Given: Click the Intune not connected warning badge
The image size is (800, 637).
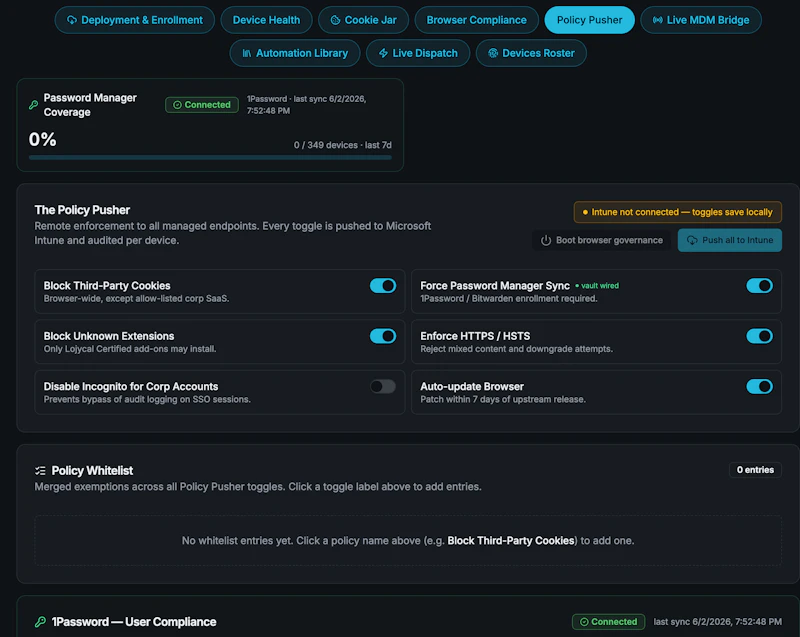Looking at the screenshot, I should (x=678, y=212).
